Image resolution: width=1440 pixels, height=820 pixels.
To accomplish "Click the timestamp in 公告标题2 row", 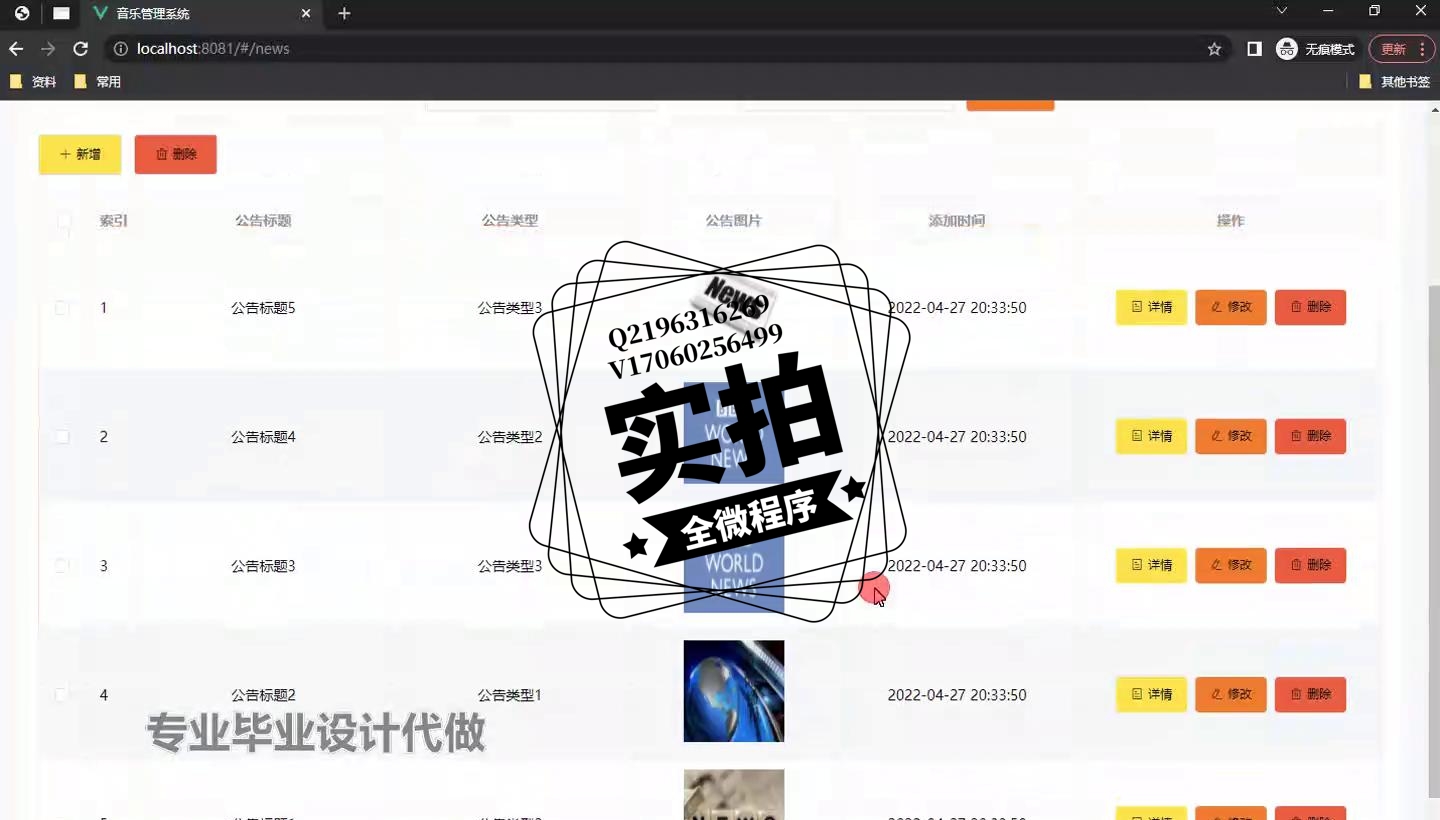I will (957, 695).
